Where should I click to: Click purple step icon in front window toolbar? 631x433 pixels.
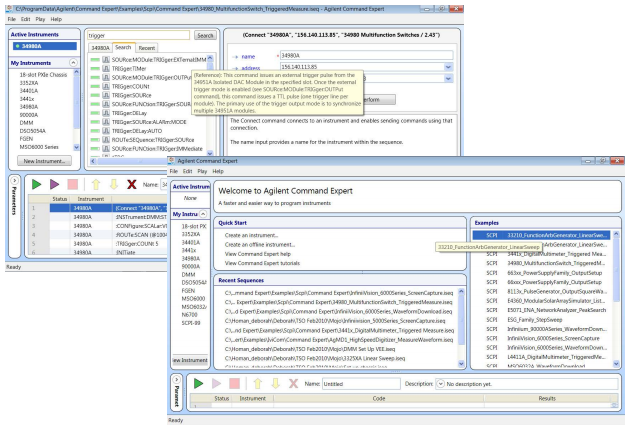pyautogui.click(x=214, y=383)
